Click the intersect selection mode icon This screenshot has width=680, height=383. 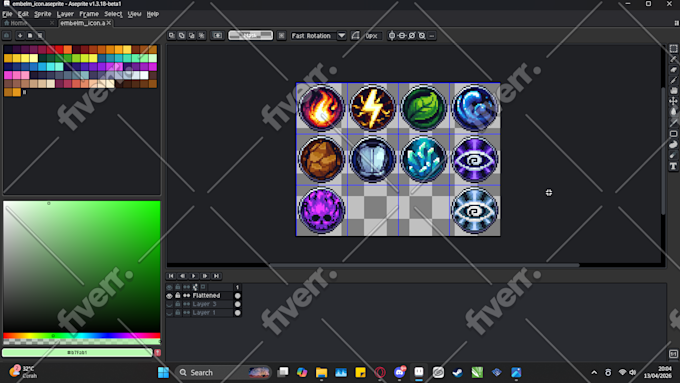[202, 36]
